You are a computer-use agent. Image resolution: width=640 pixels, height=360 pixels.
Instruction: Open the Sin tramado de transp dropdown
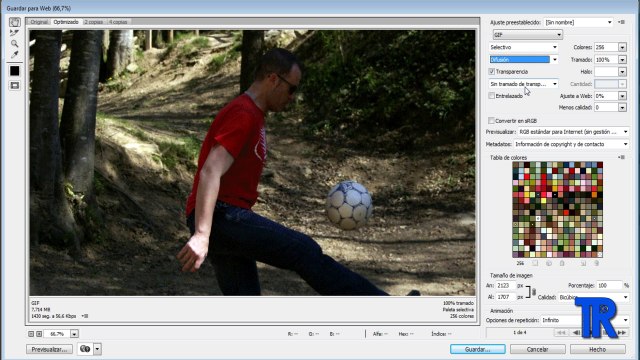click(x=524, y=84)
